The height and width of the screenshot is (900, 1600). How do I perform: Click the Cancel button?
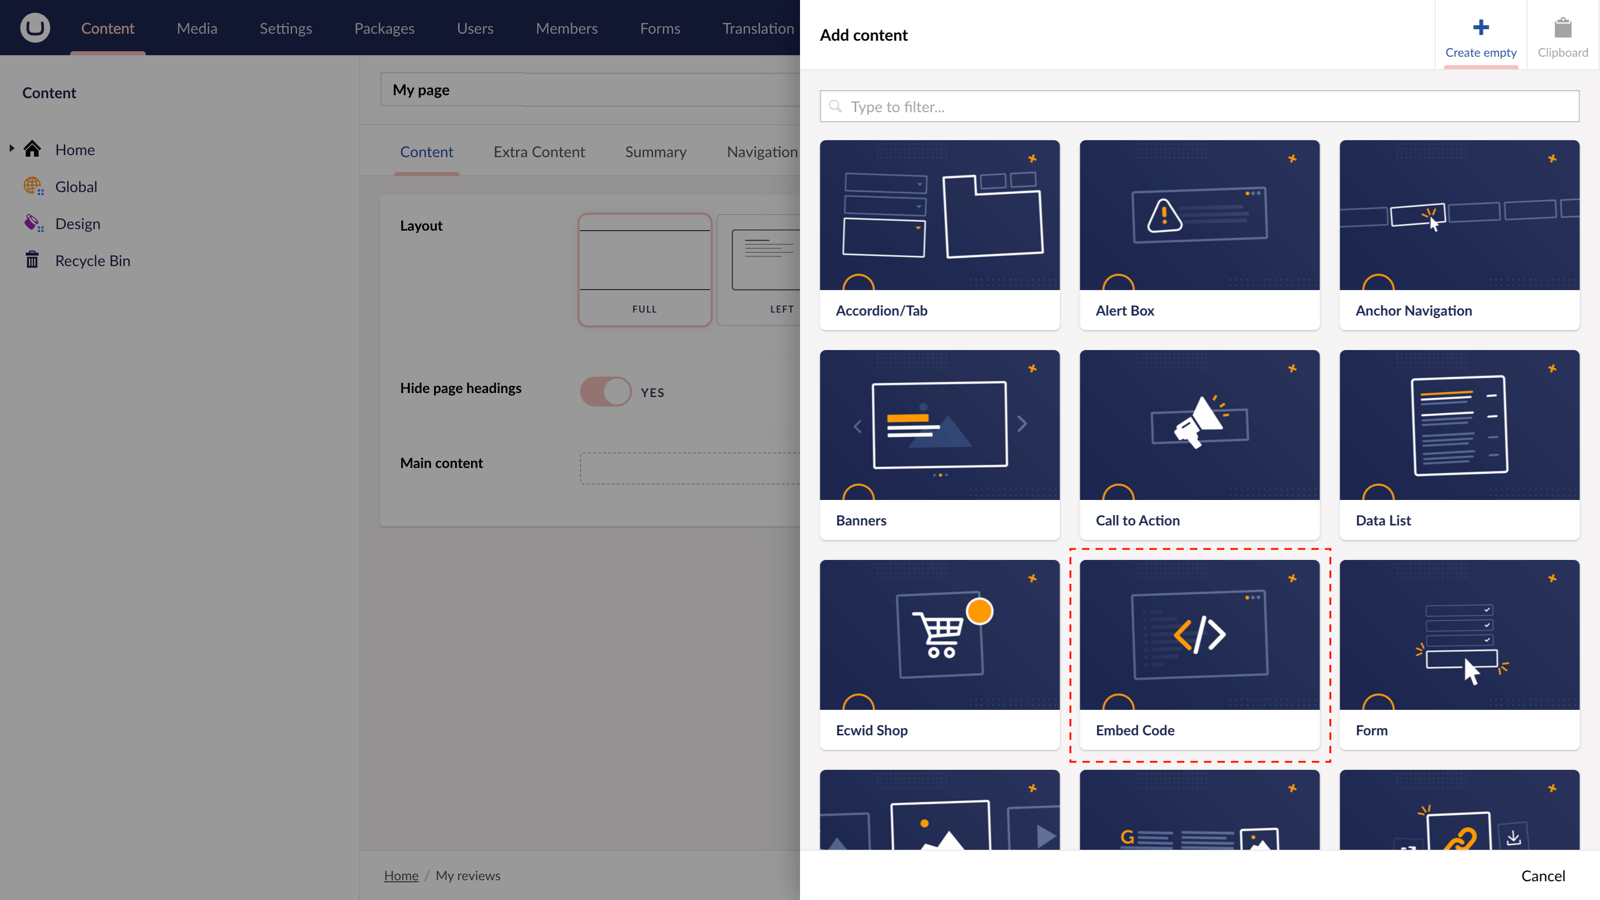(x=1543, y=875)
